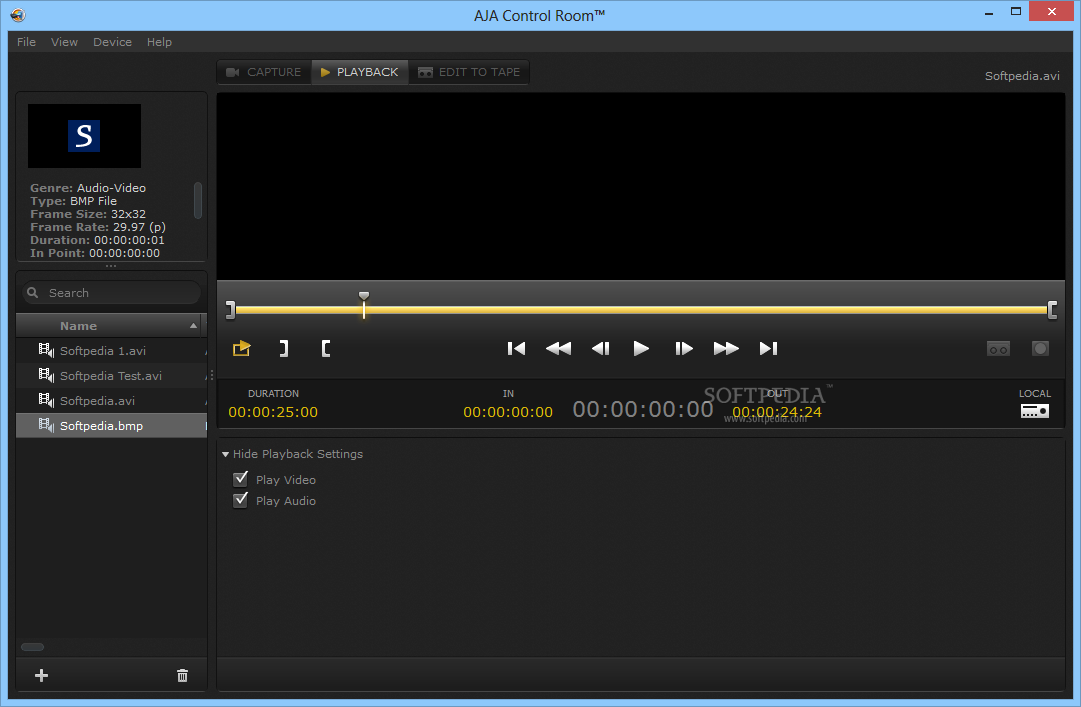Open the File menu

point(26,42)
